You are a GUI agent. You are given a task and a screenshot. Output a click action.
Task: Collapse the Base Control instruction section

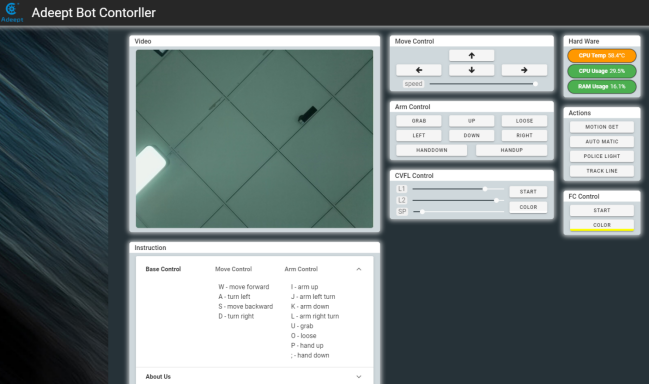pos(359,269)
